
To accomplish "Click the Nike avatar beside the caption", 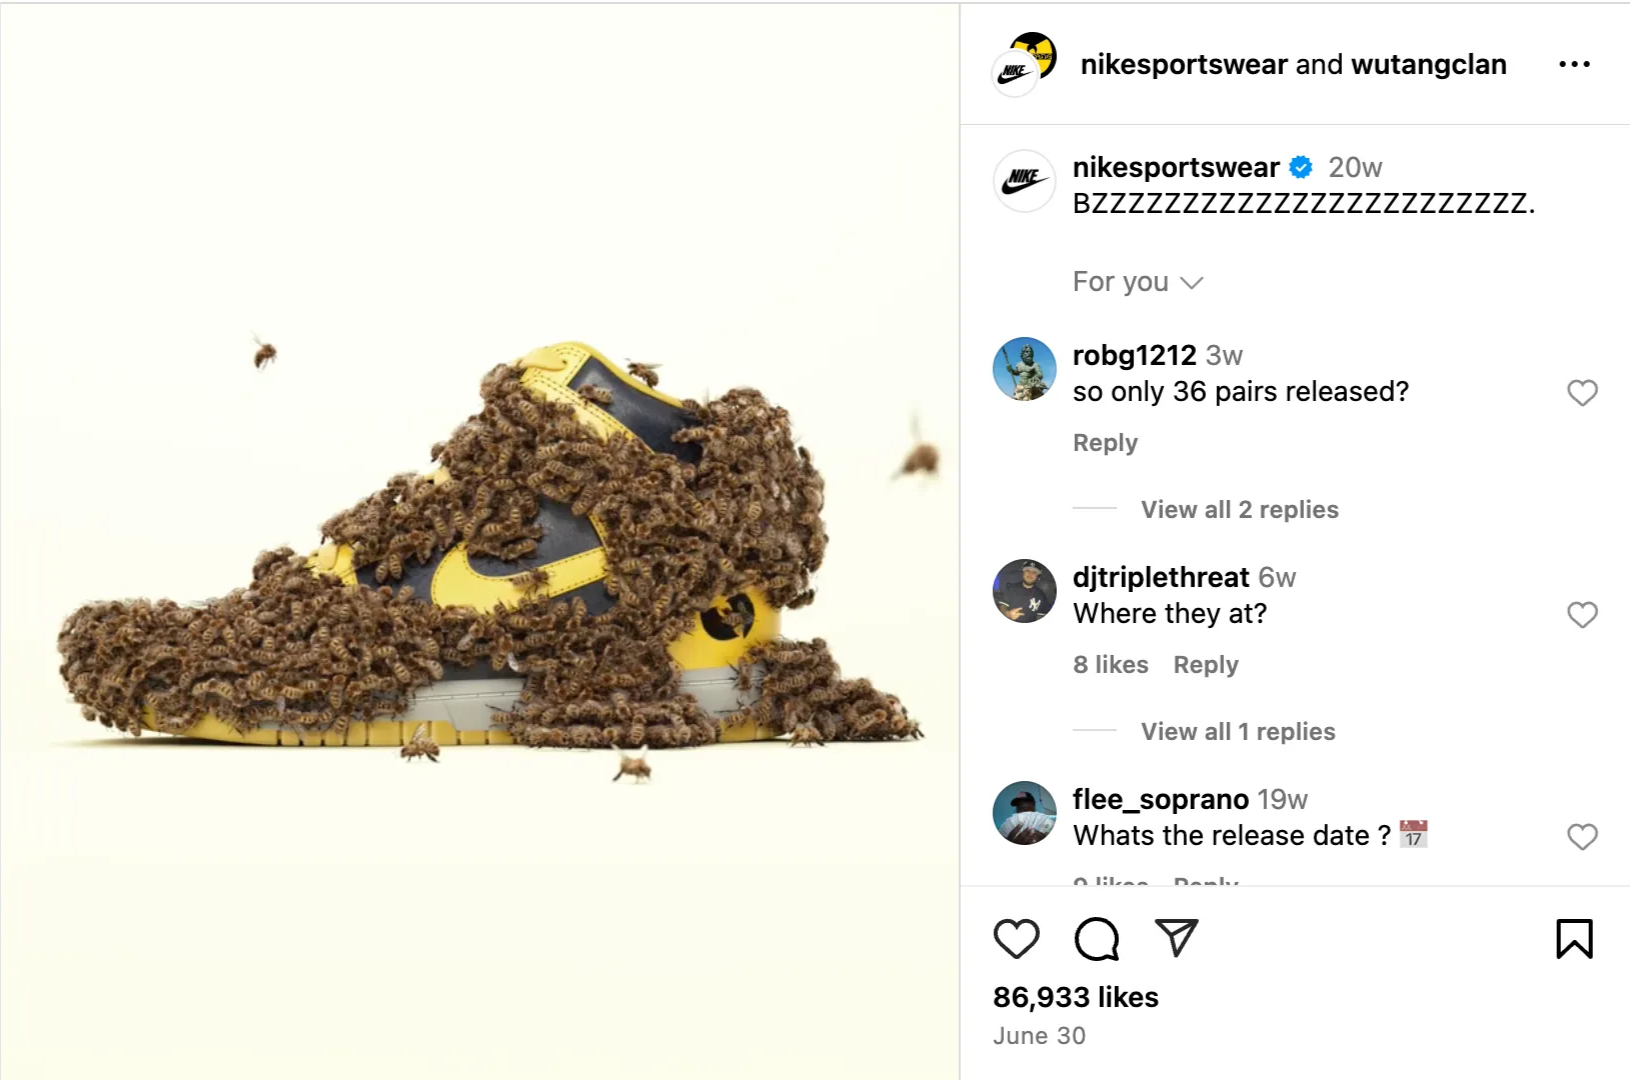I will tap(1024, 181).
